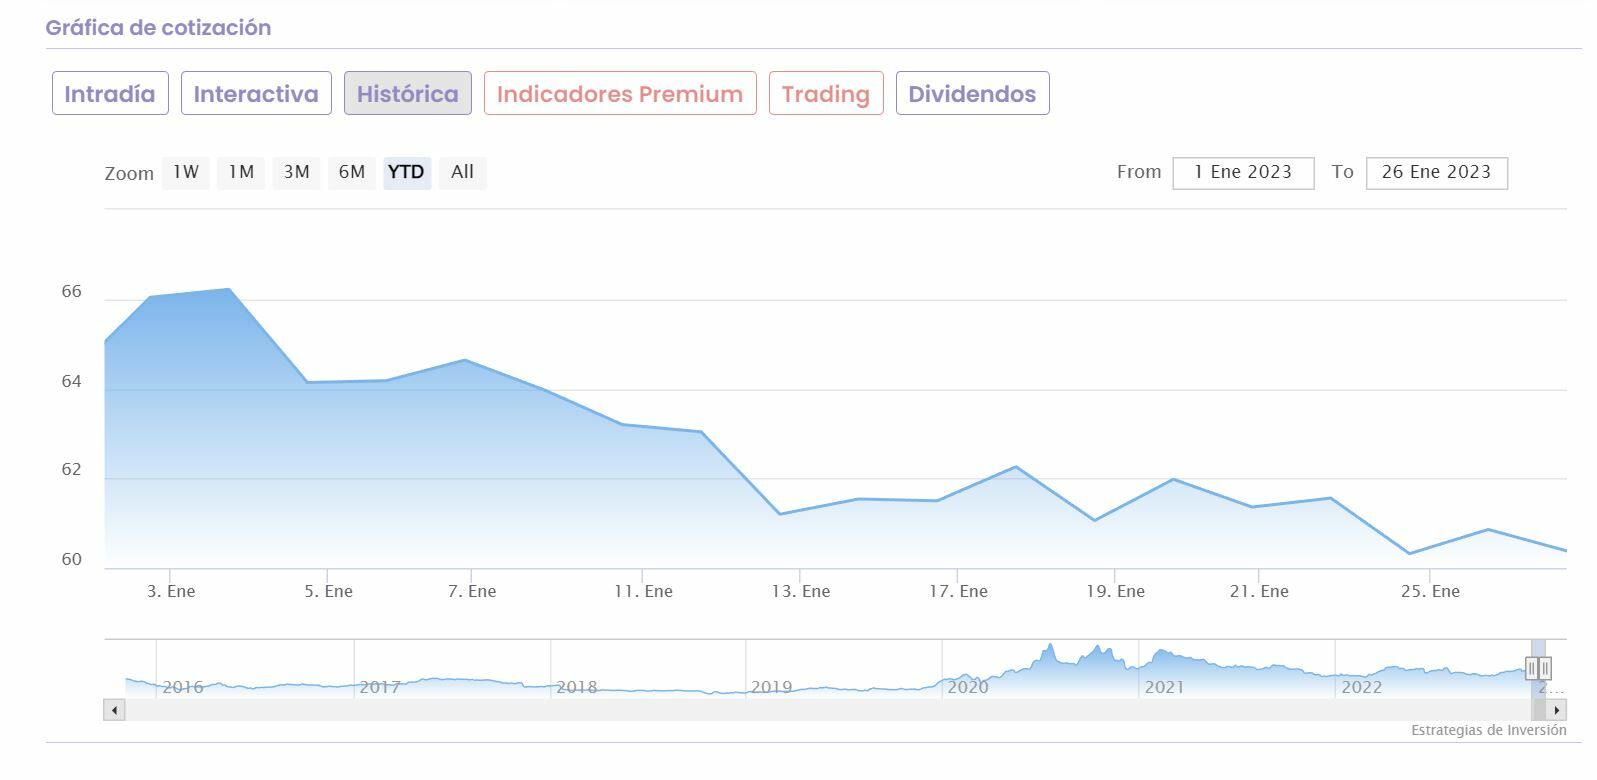Select the Histórica tab
This screenshot has height=780, width=1597.
[407, 94]
